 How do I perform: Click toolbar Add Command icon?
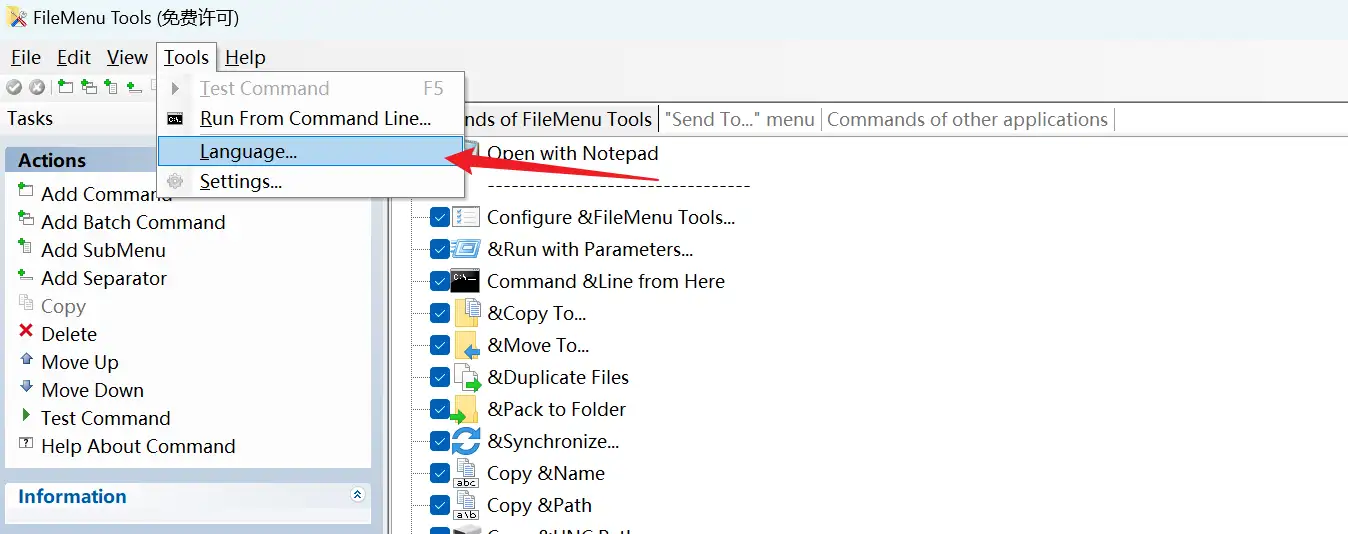tap(65, 87)
